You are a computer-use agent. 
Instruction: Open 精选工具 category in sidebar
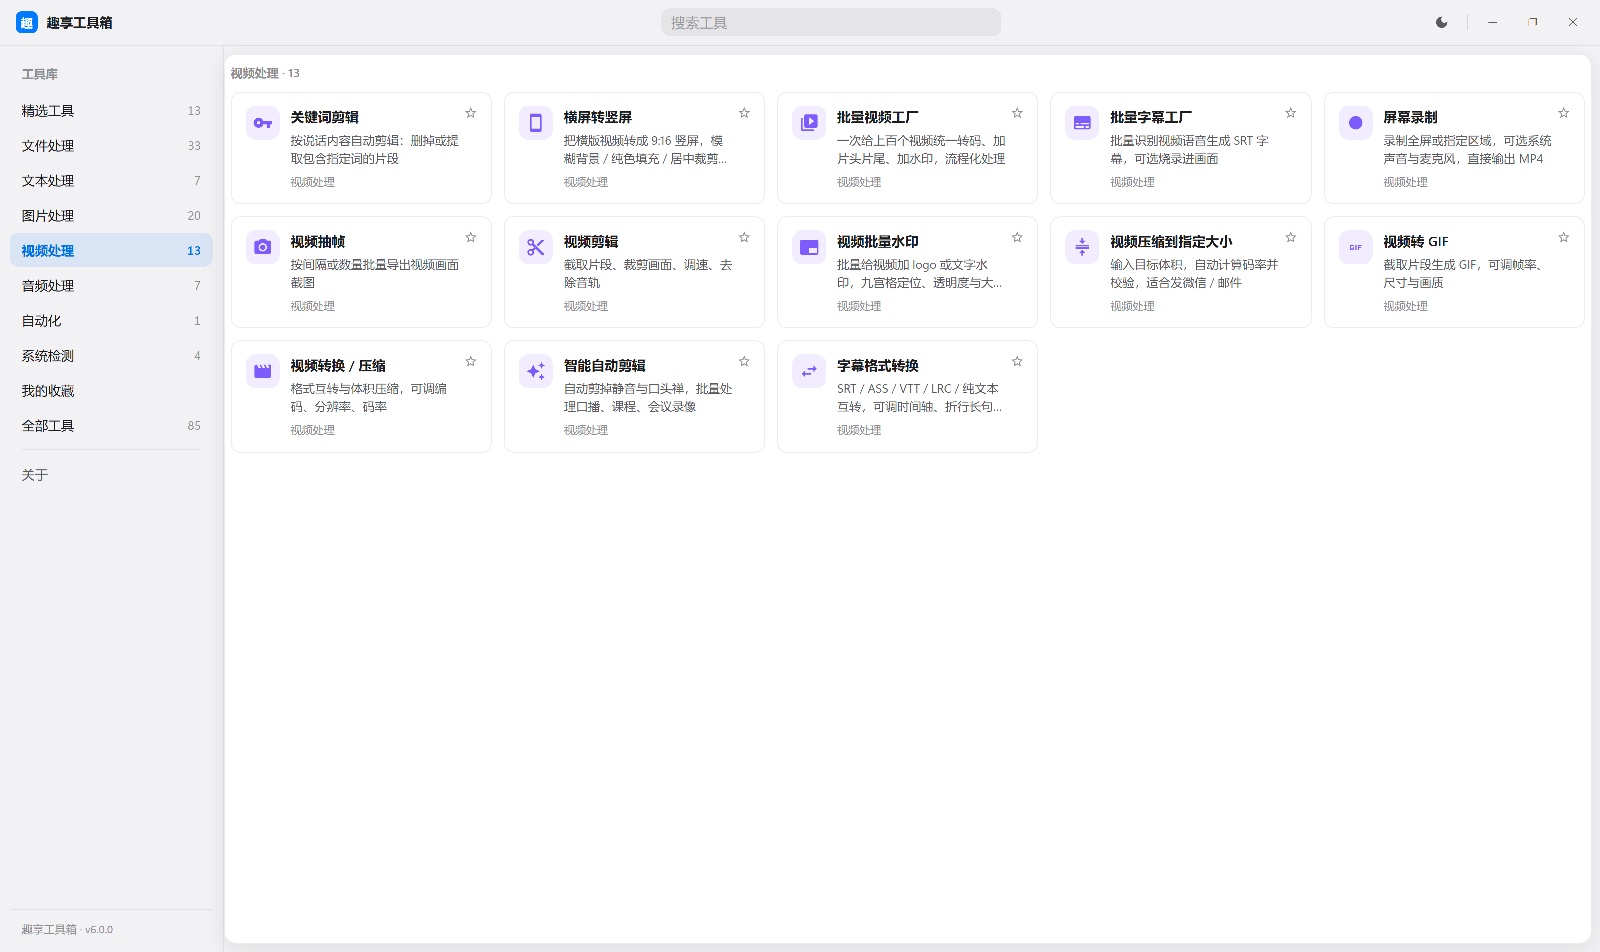coord(111,111)
